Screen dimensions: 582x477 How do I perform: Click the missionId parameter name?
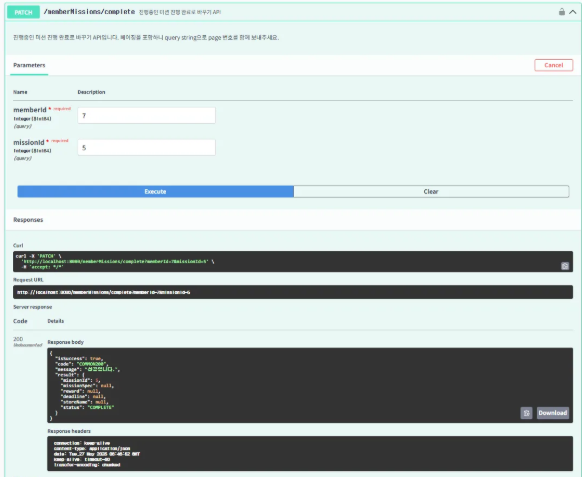click(x=29, y=142)
